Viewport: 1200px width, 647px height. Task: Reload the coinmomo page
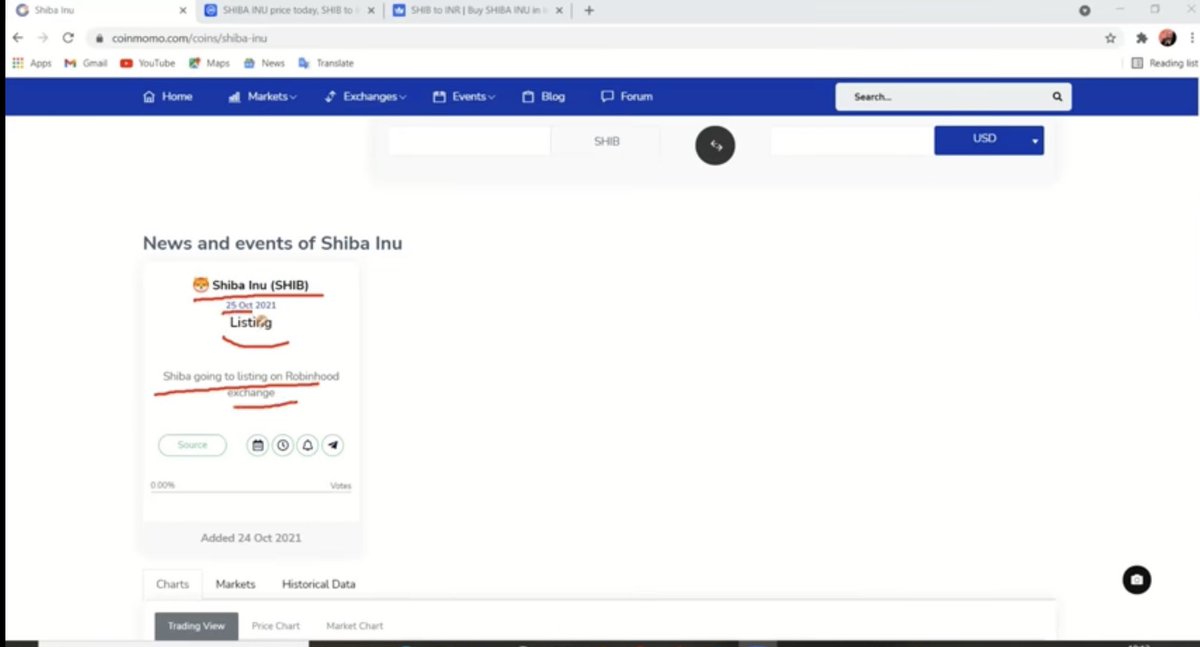coord(68,38)
